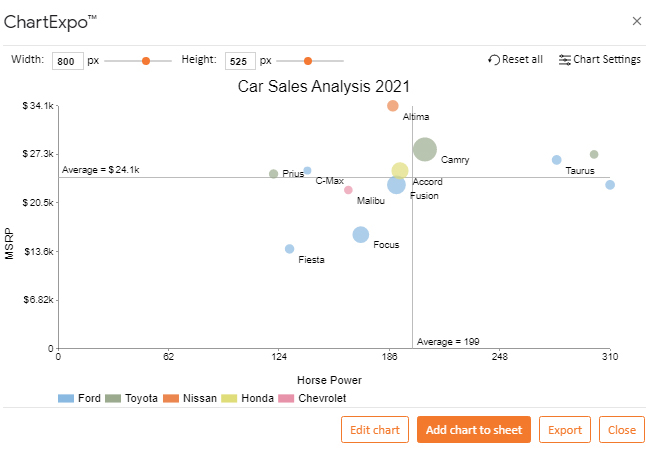Click the Altima bubble
Viewport: 646px width, 455px height.
[393, 106]
